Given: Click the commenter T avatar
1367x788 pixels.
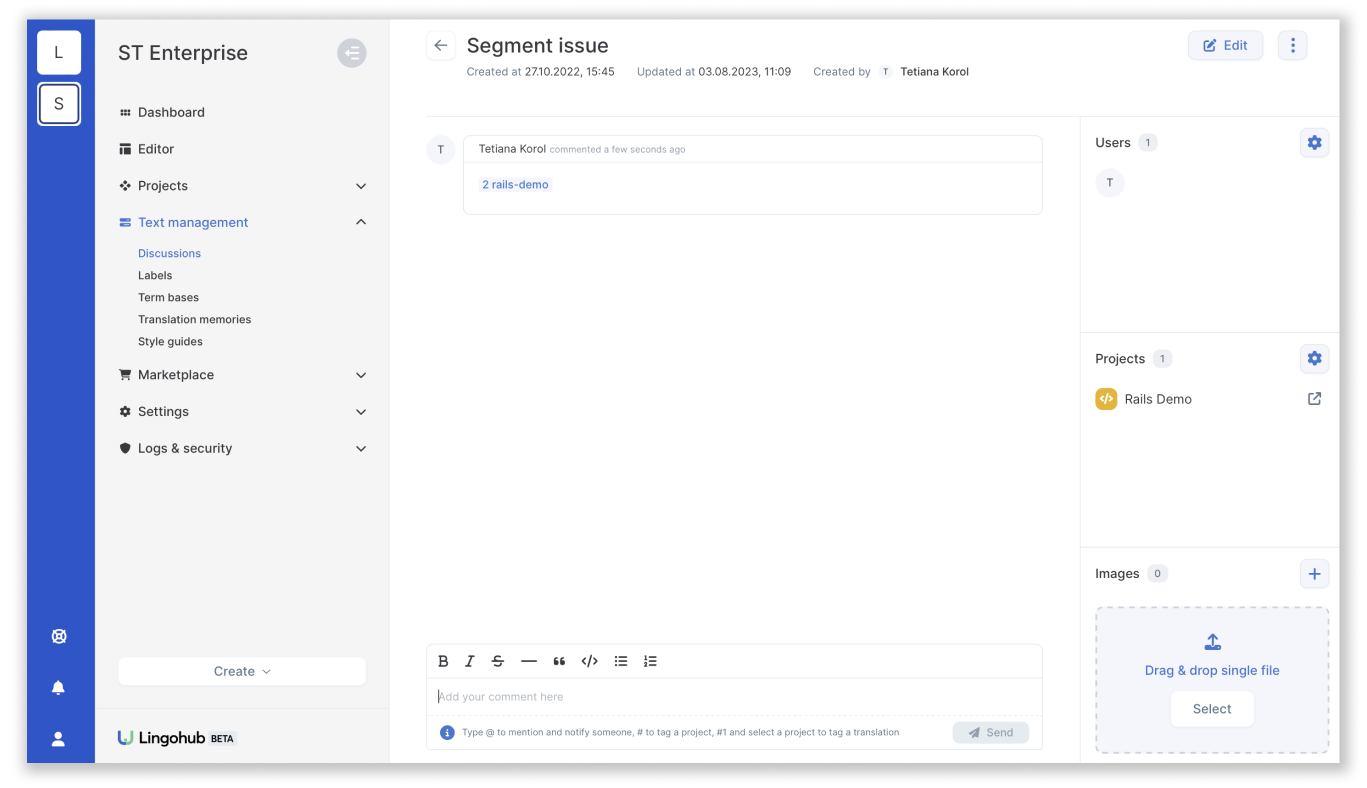Looking at the screenshot, I should click(x=441, y=150).
